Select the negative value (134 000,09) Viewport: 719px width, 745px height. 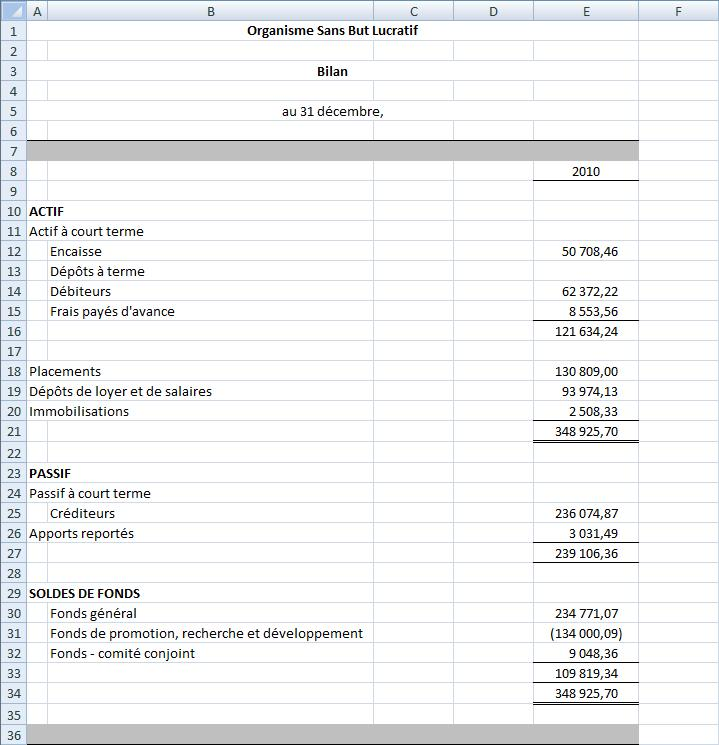[x=585, y=633]
